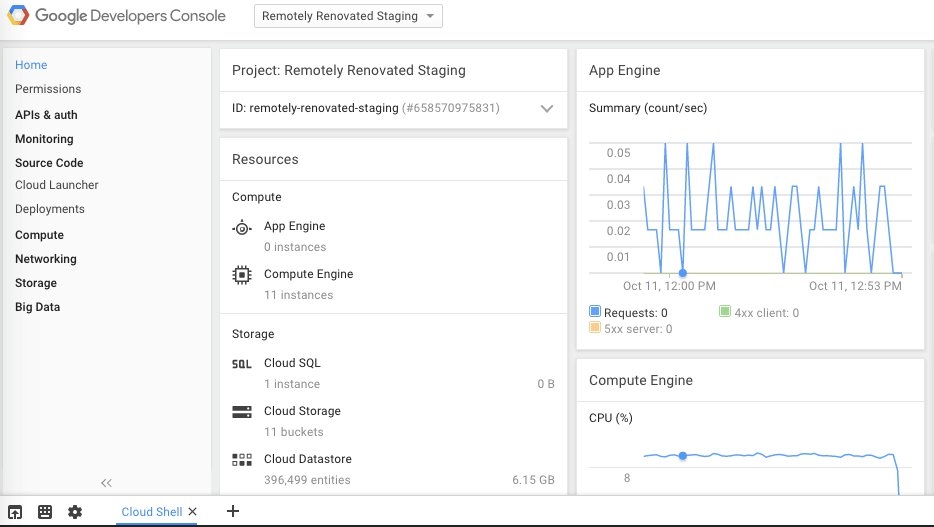
Task: Click '396,499 entities' text
Action: (x=307, y=479)
